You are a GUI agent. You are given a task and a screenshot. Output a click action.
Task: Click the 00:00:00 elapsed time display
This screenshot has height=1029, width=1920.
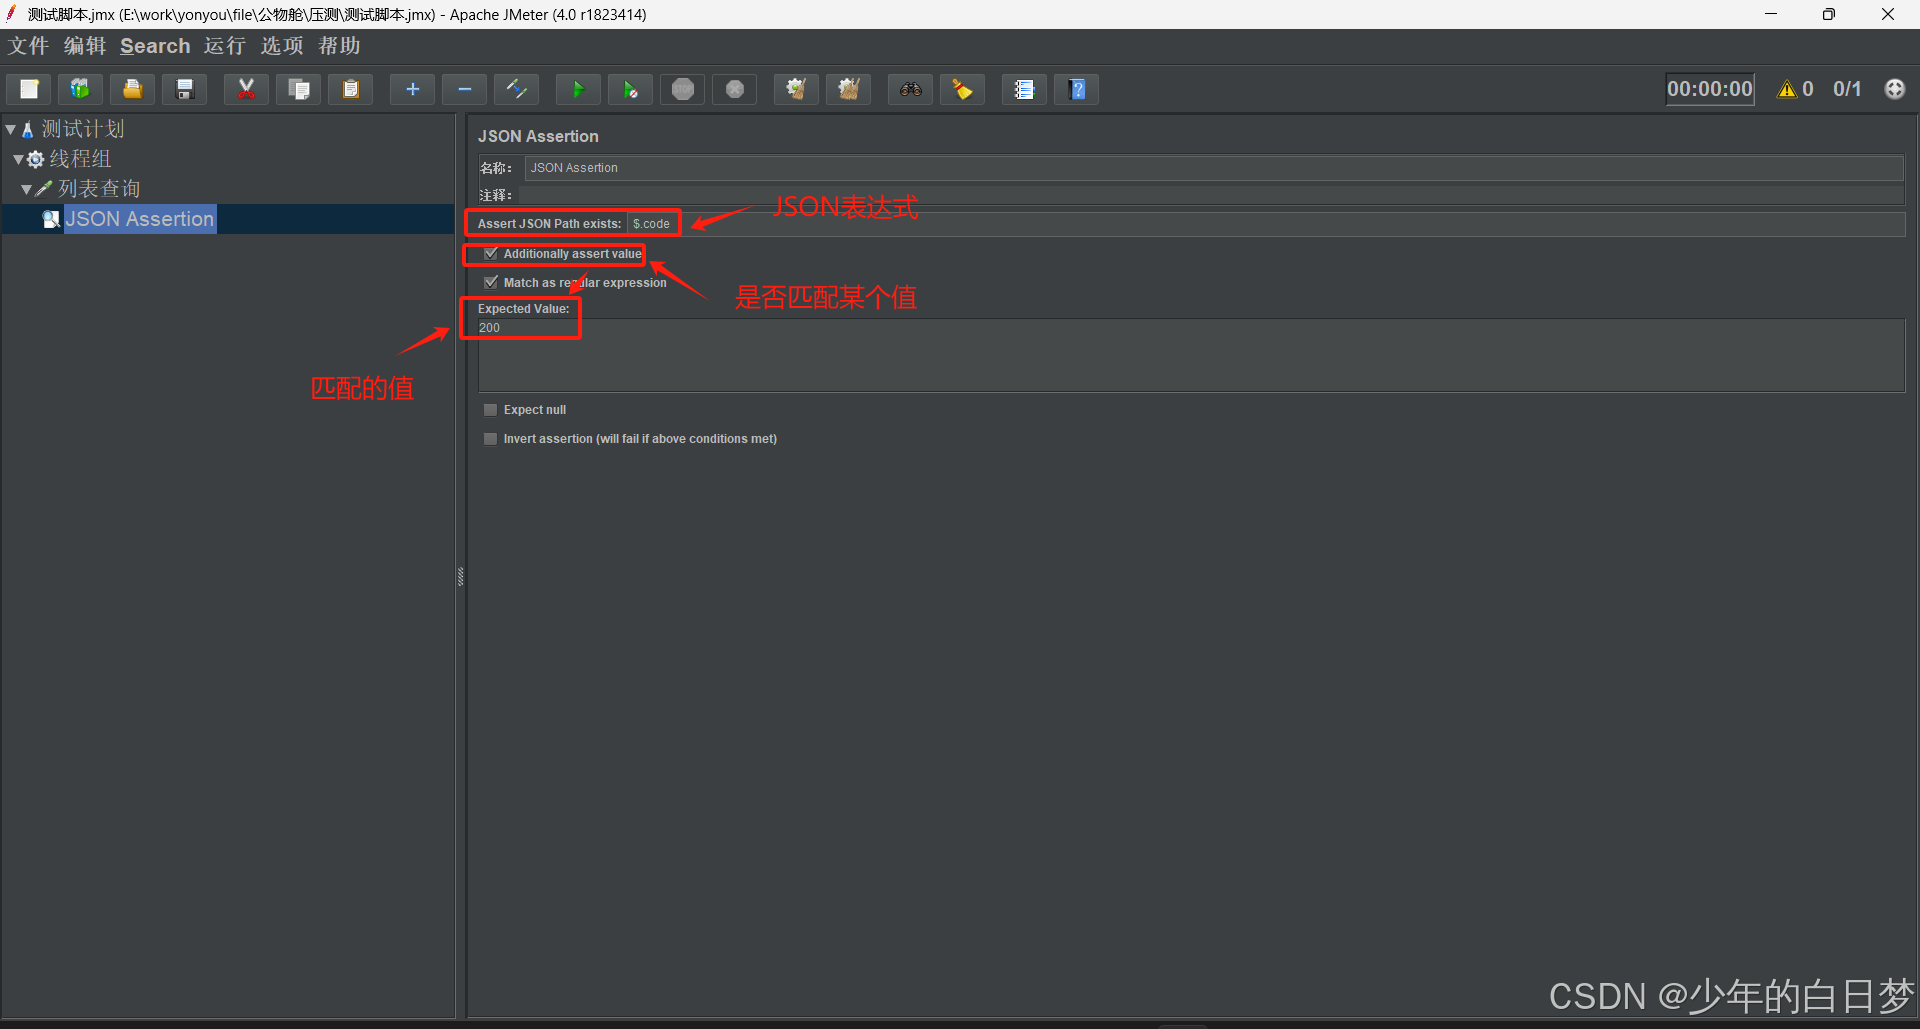pyautogui.click(x=1710, y=89)
